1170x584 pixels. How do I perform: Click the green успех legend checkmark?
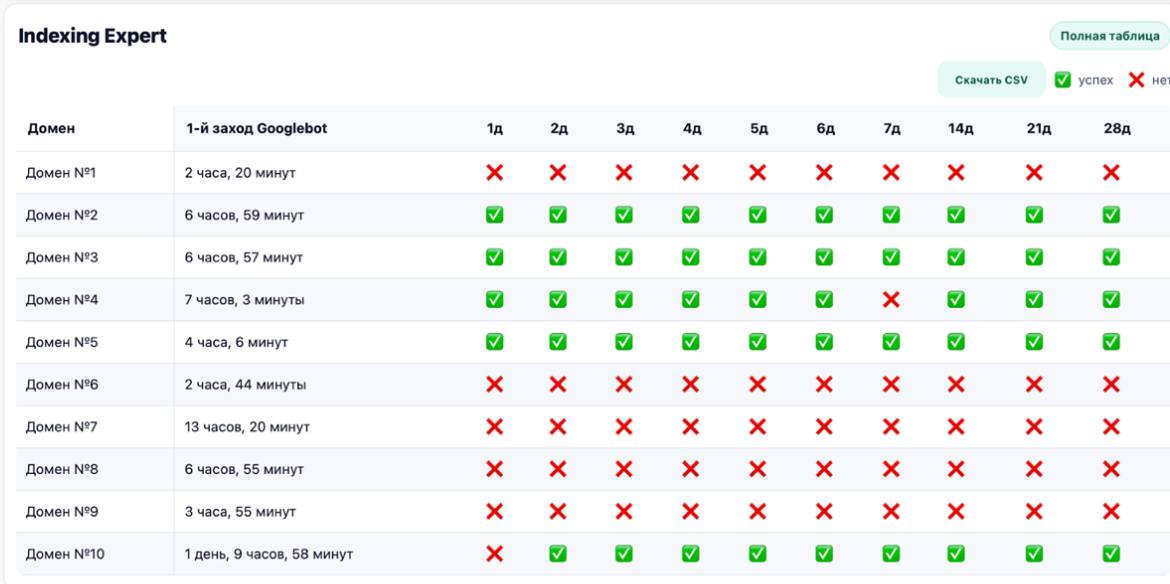[x=1063, y=80]
